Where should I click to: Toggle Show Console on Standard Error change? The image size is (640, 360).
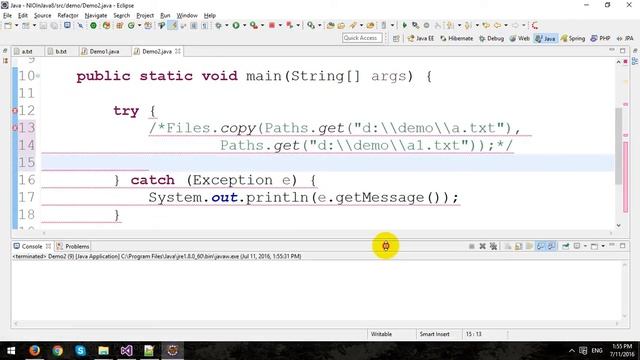[x=551, y=246]
